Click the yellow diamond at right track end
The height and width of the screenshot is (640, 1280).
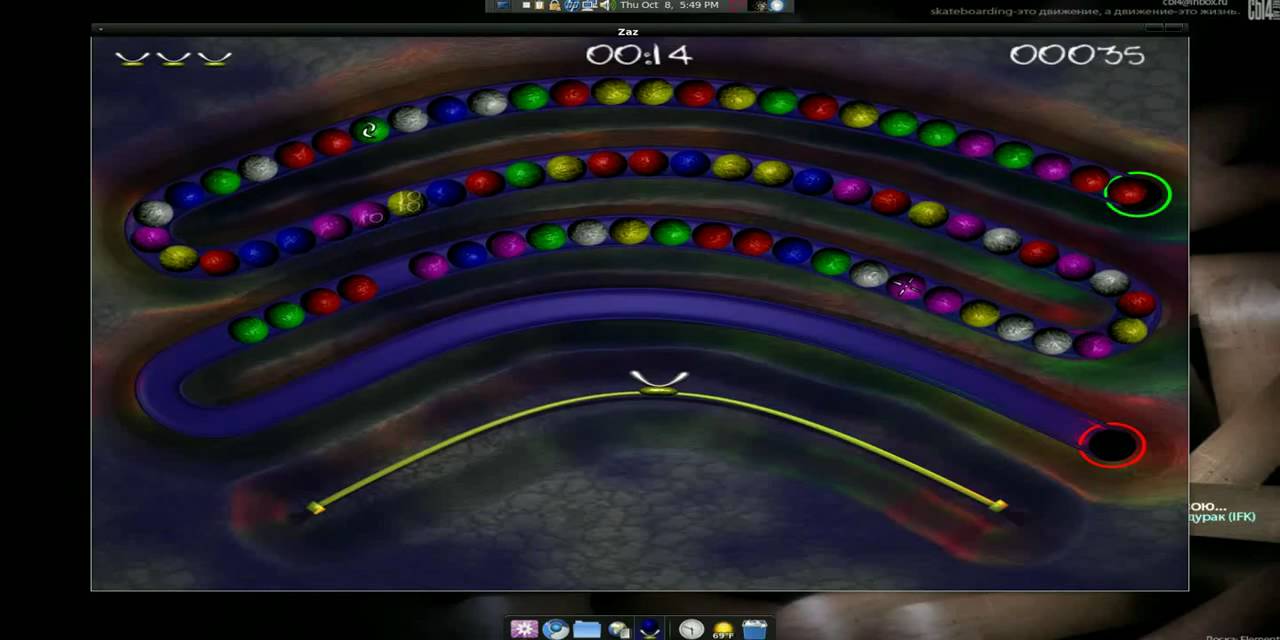tap(998, 505)
